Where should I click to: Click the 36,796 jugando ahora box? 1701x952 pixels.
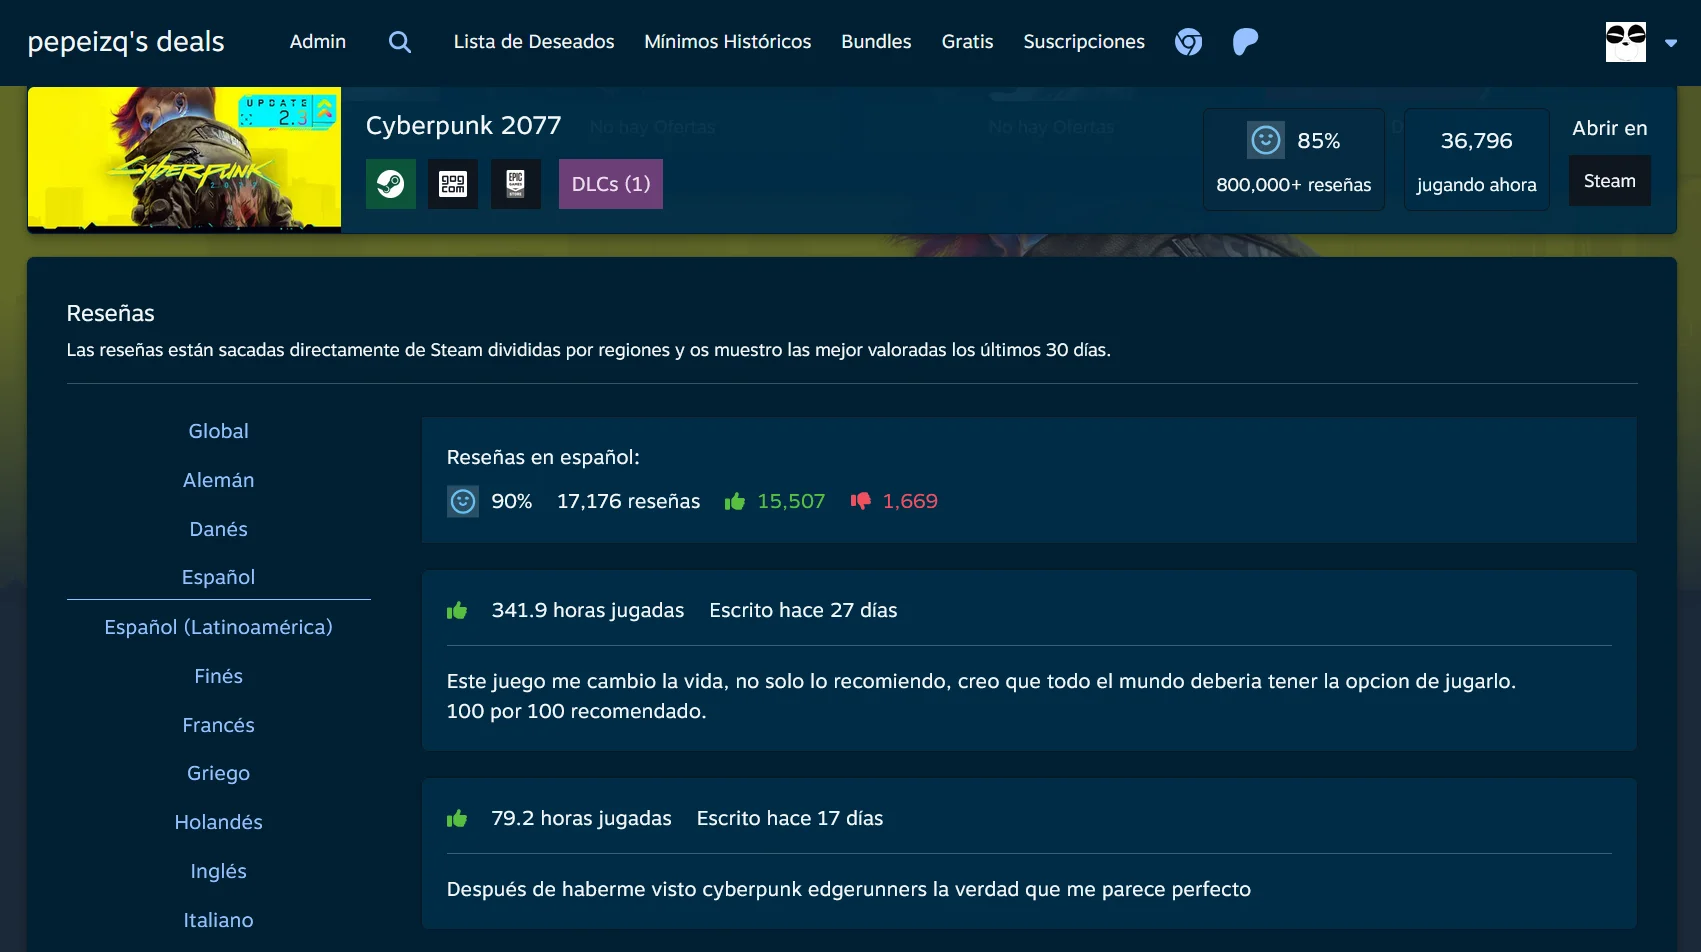tap(1477, 159)
